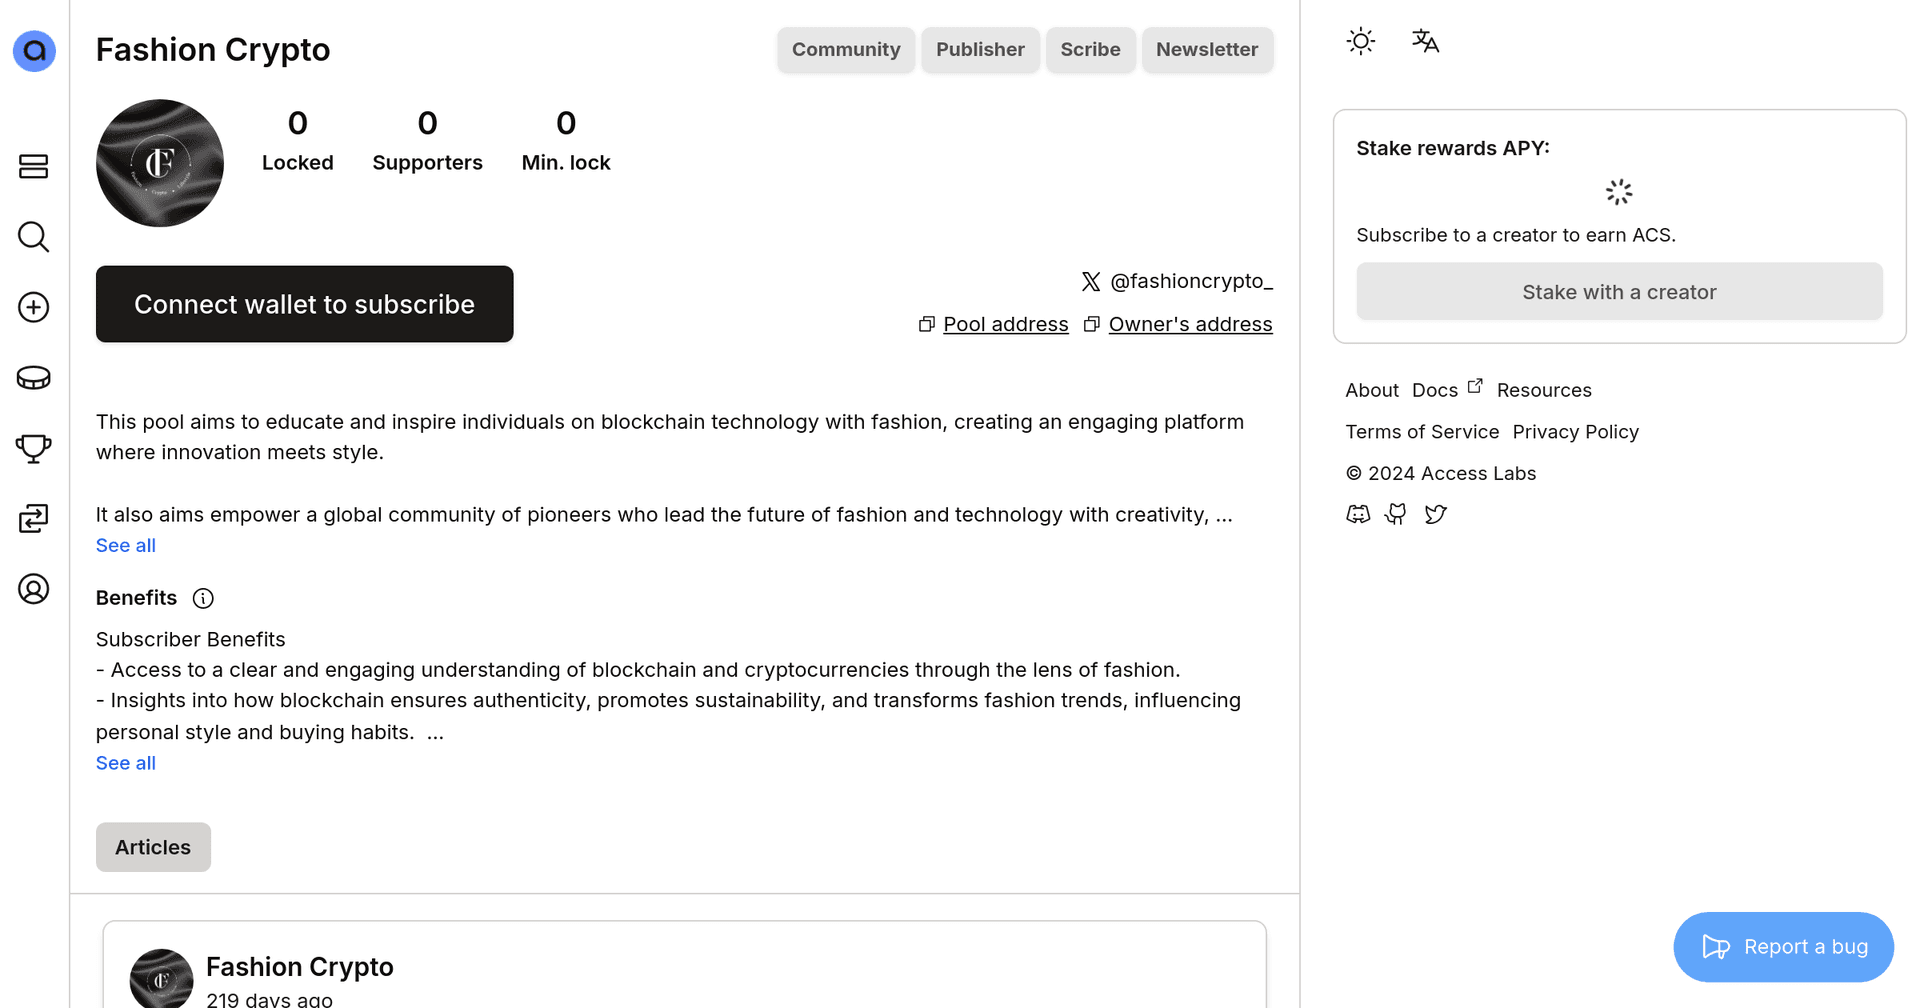Screen dimensions: 1920x1008
Task: Click the Fashion Crypto profile avatar
Action: coord(160,163)
